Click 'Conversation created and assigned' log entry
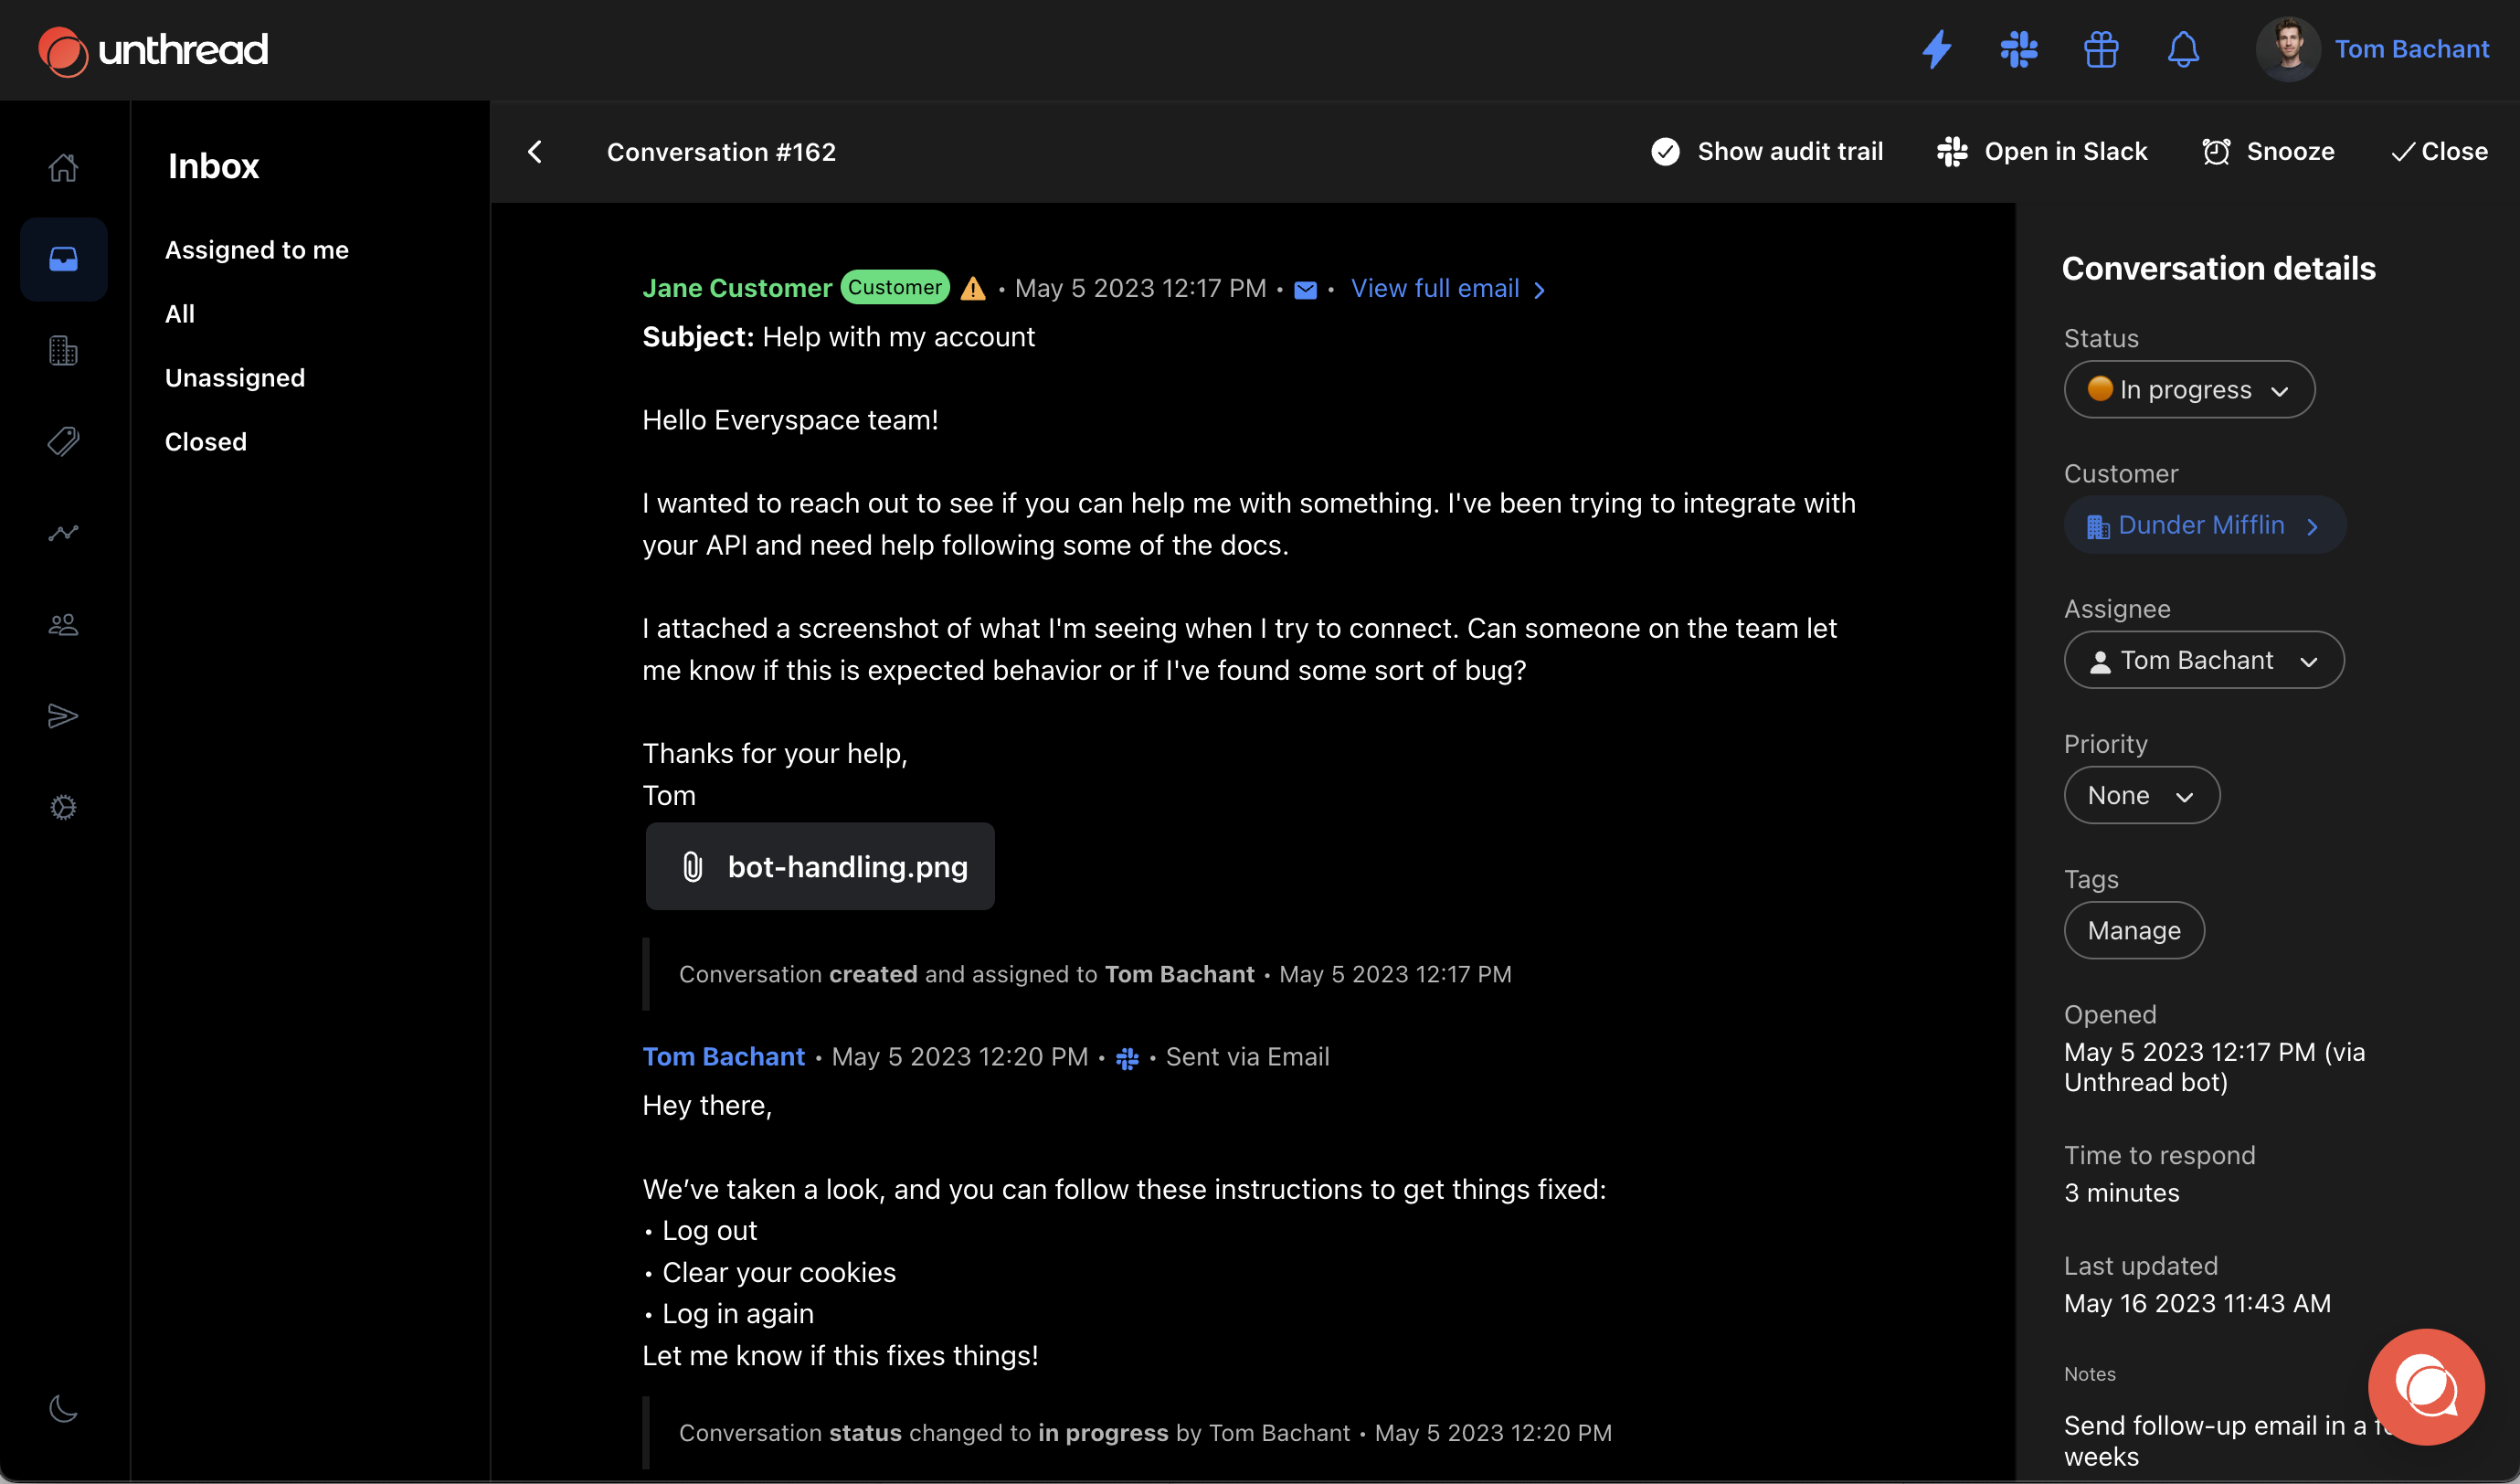Viewport: 2520px width, 1484px height. pos(1095,975)
